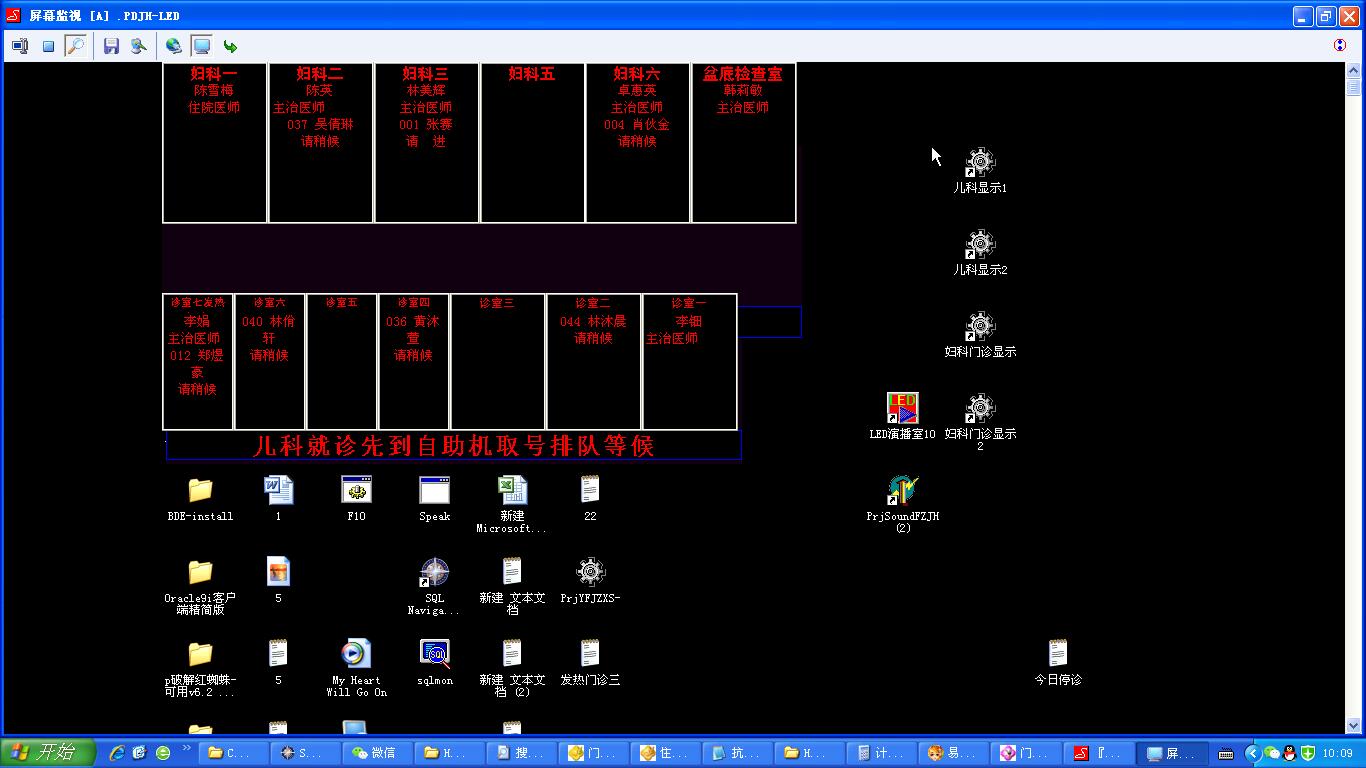Select the 新建 文本文档 file without (2)
Viewport: 1366px width, 768px height.
[512, 586]
